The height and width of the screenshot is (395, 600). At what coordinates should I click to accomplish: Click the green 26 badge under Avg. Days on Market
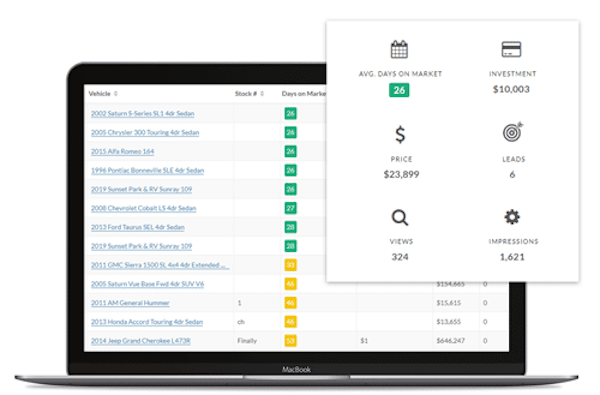pyautogui.click(x=399, y=90)
